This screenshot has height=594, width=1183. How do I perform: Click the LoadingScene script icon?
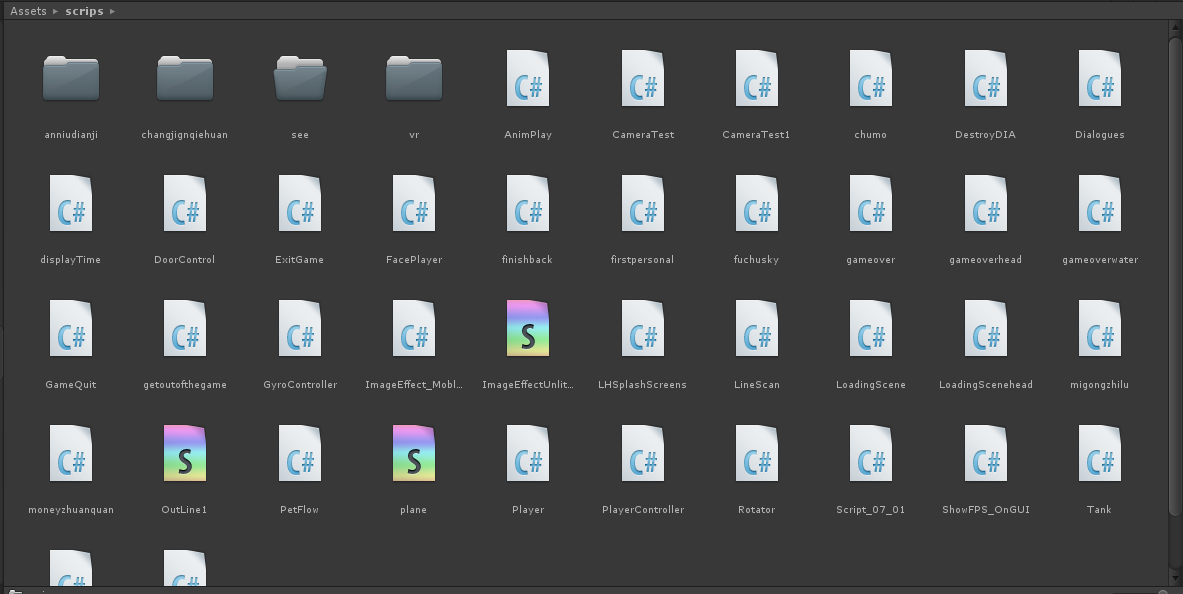point(871,329)
